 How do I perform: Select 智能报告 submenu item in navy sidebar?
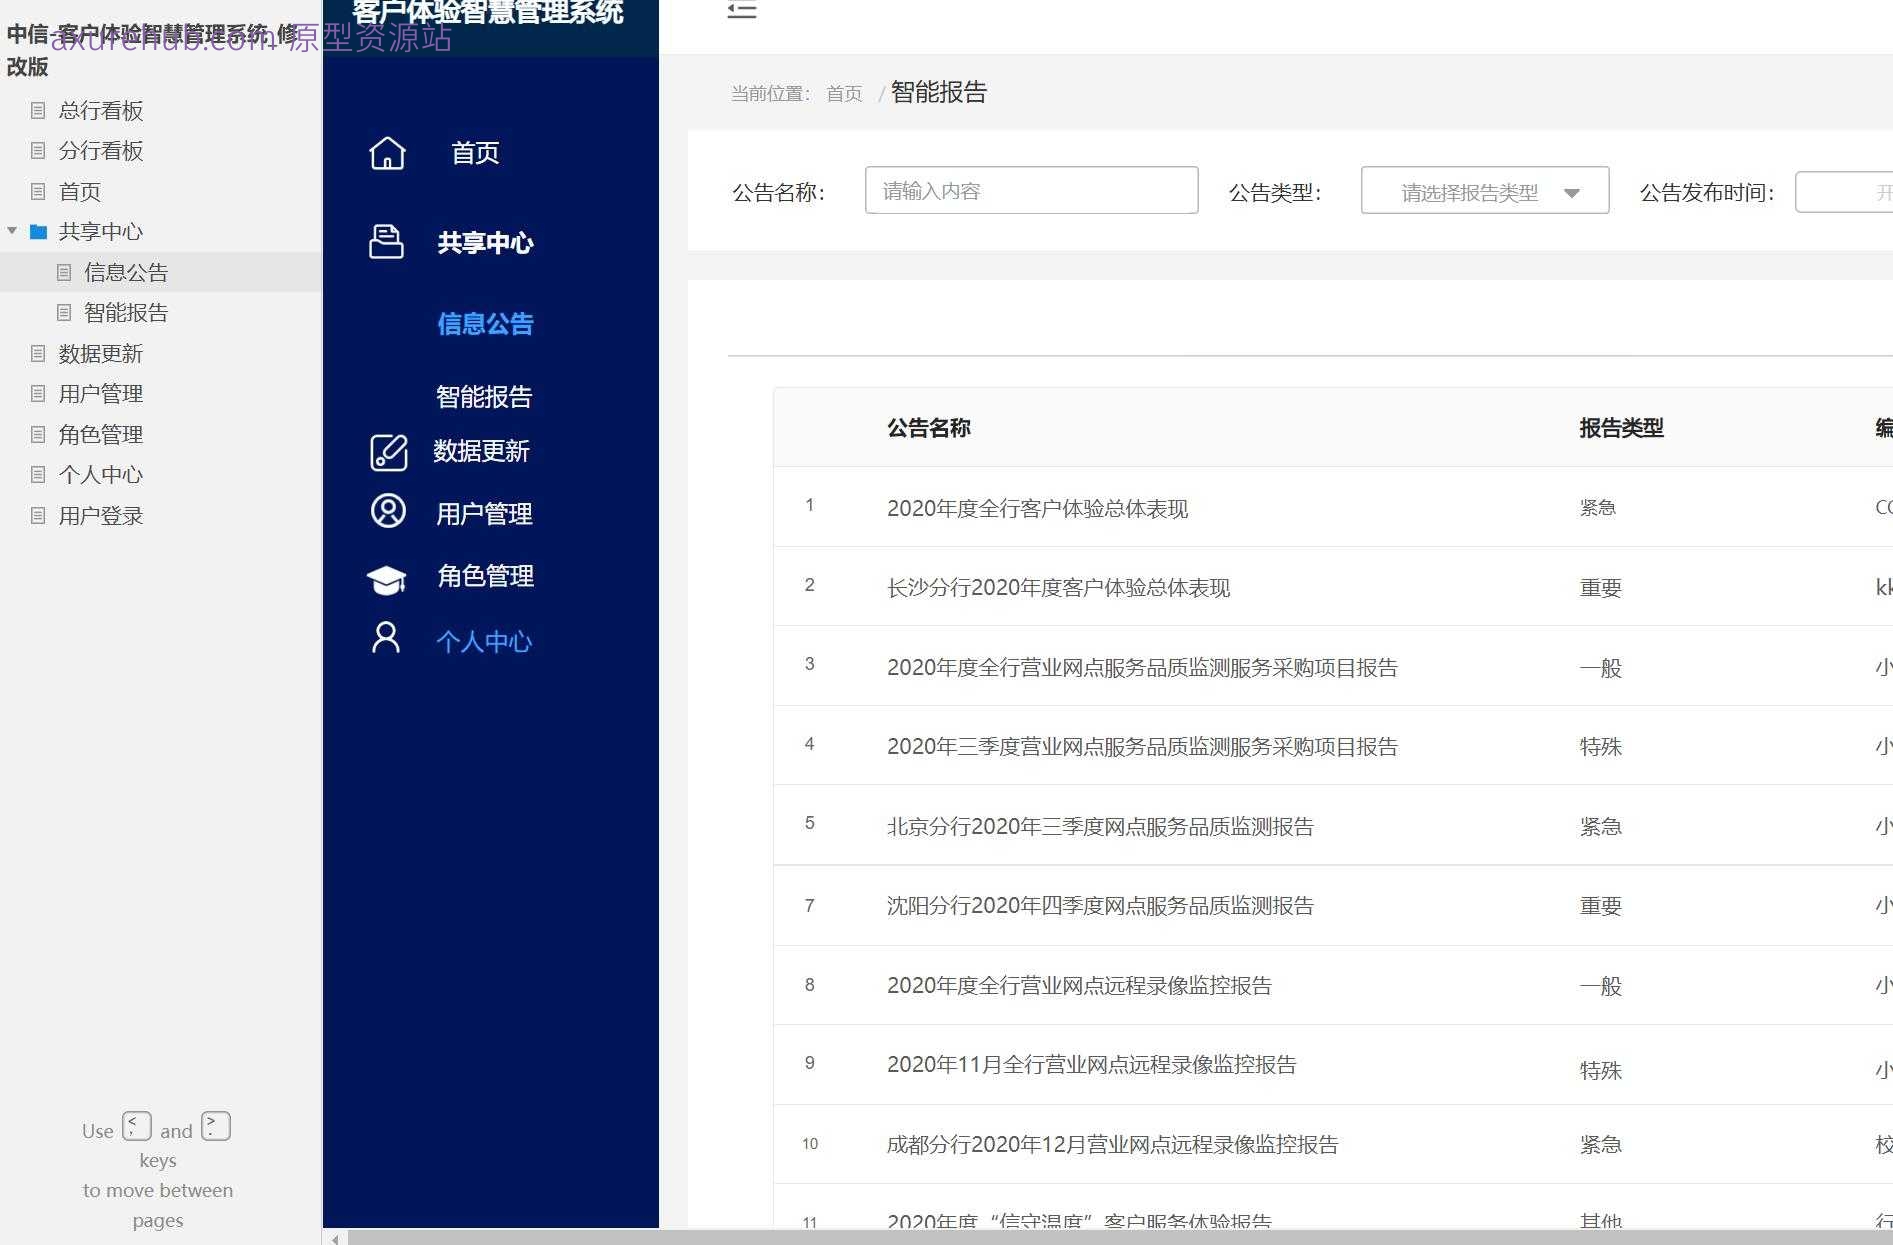pyautogui.click(x=484, y=397)
